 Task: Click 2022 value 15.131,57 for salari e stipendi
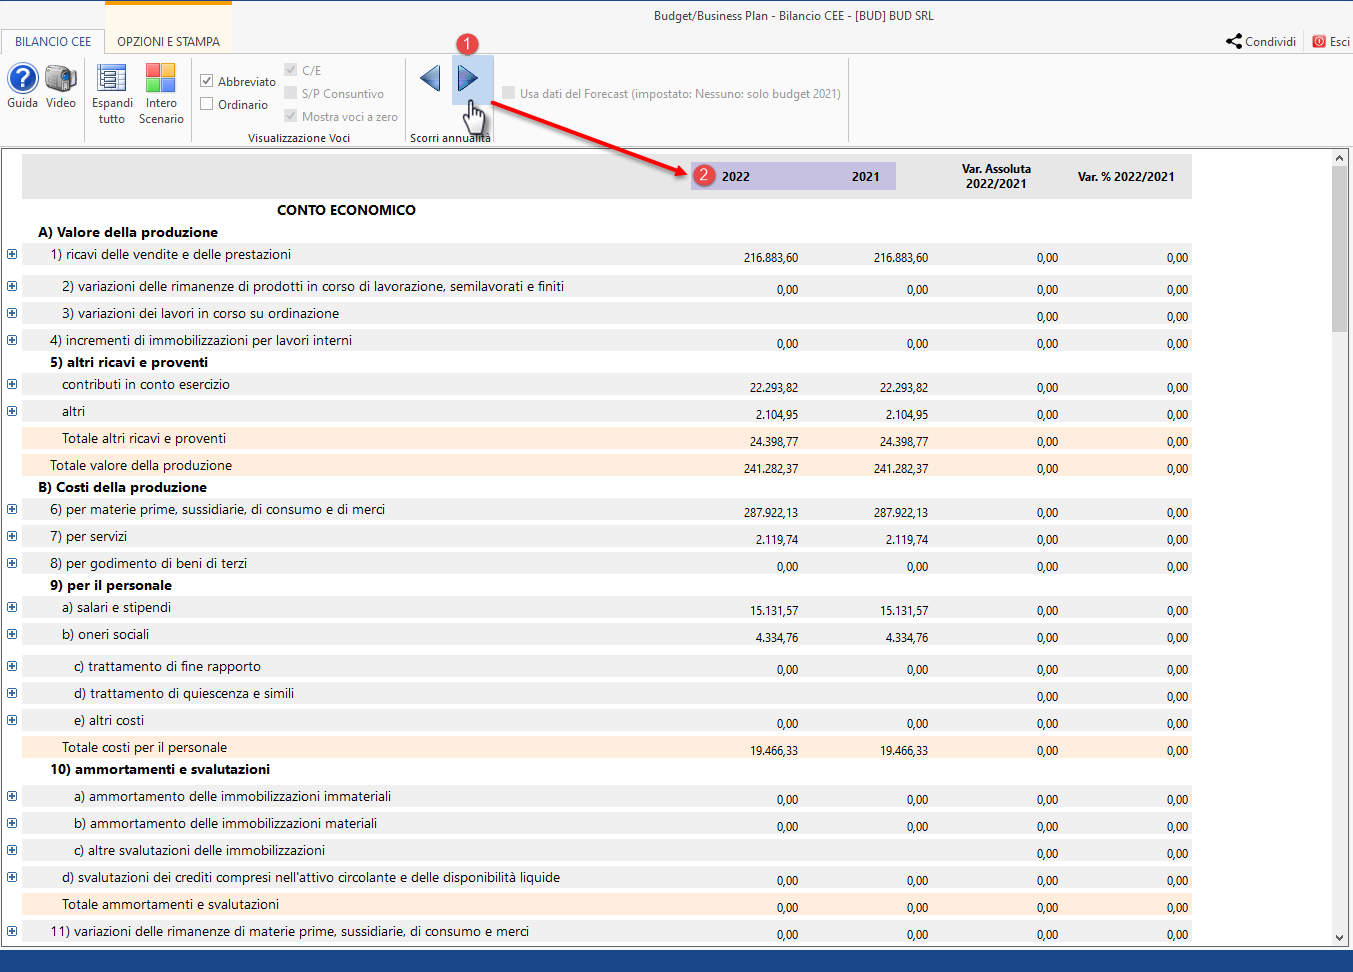click(x=774, y=610)
